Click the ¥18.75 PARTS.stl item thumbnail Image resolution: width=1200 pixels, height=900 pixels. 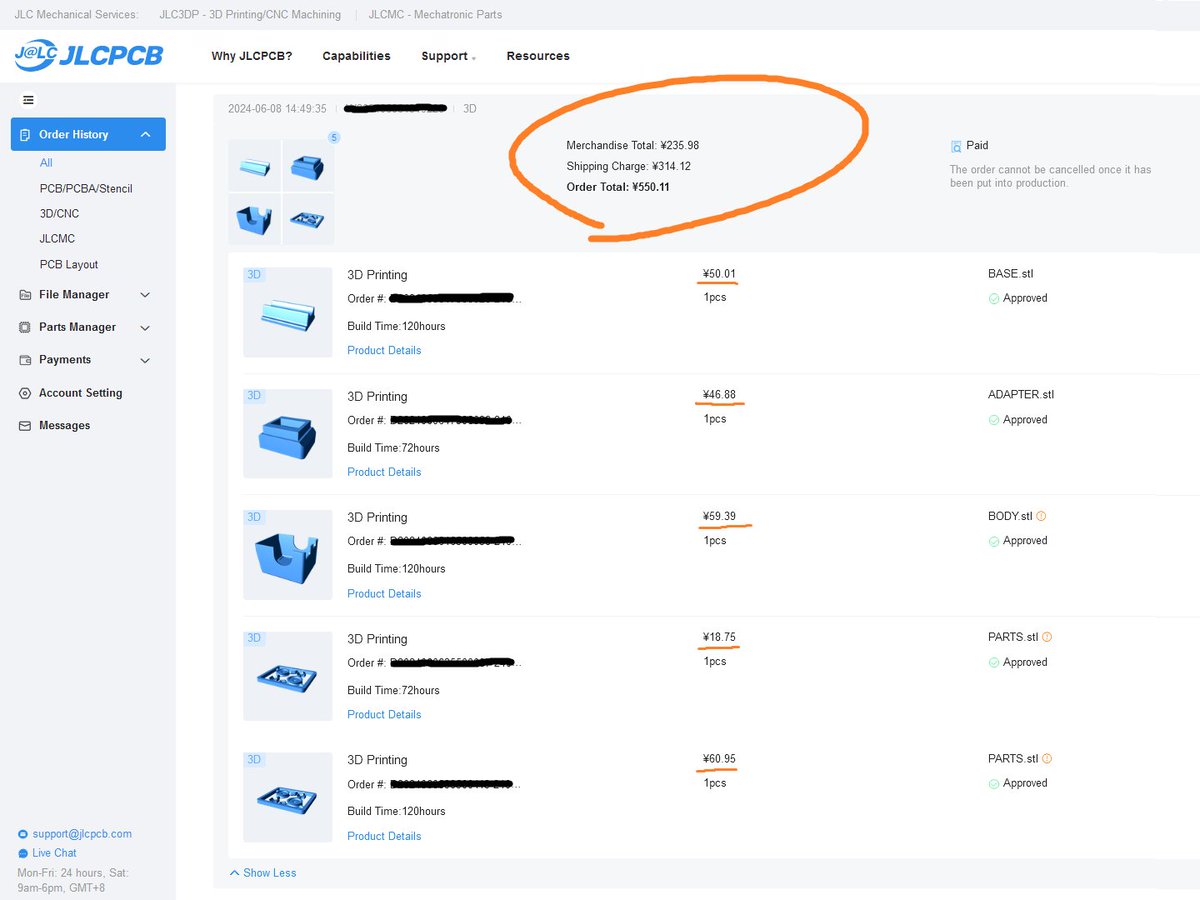pyautogui.click(x=288, y=676)
